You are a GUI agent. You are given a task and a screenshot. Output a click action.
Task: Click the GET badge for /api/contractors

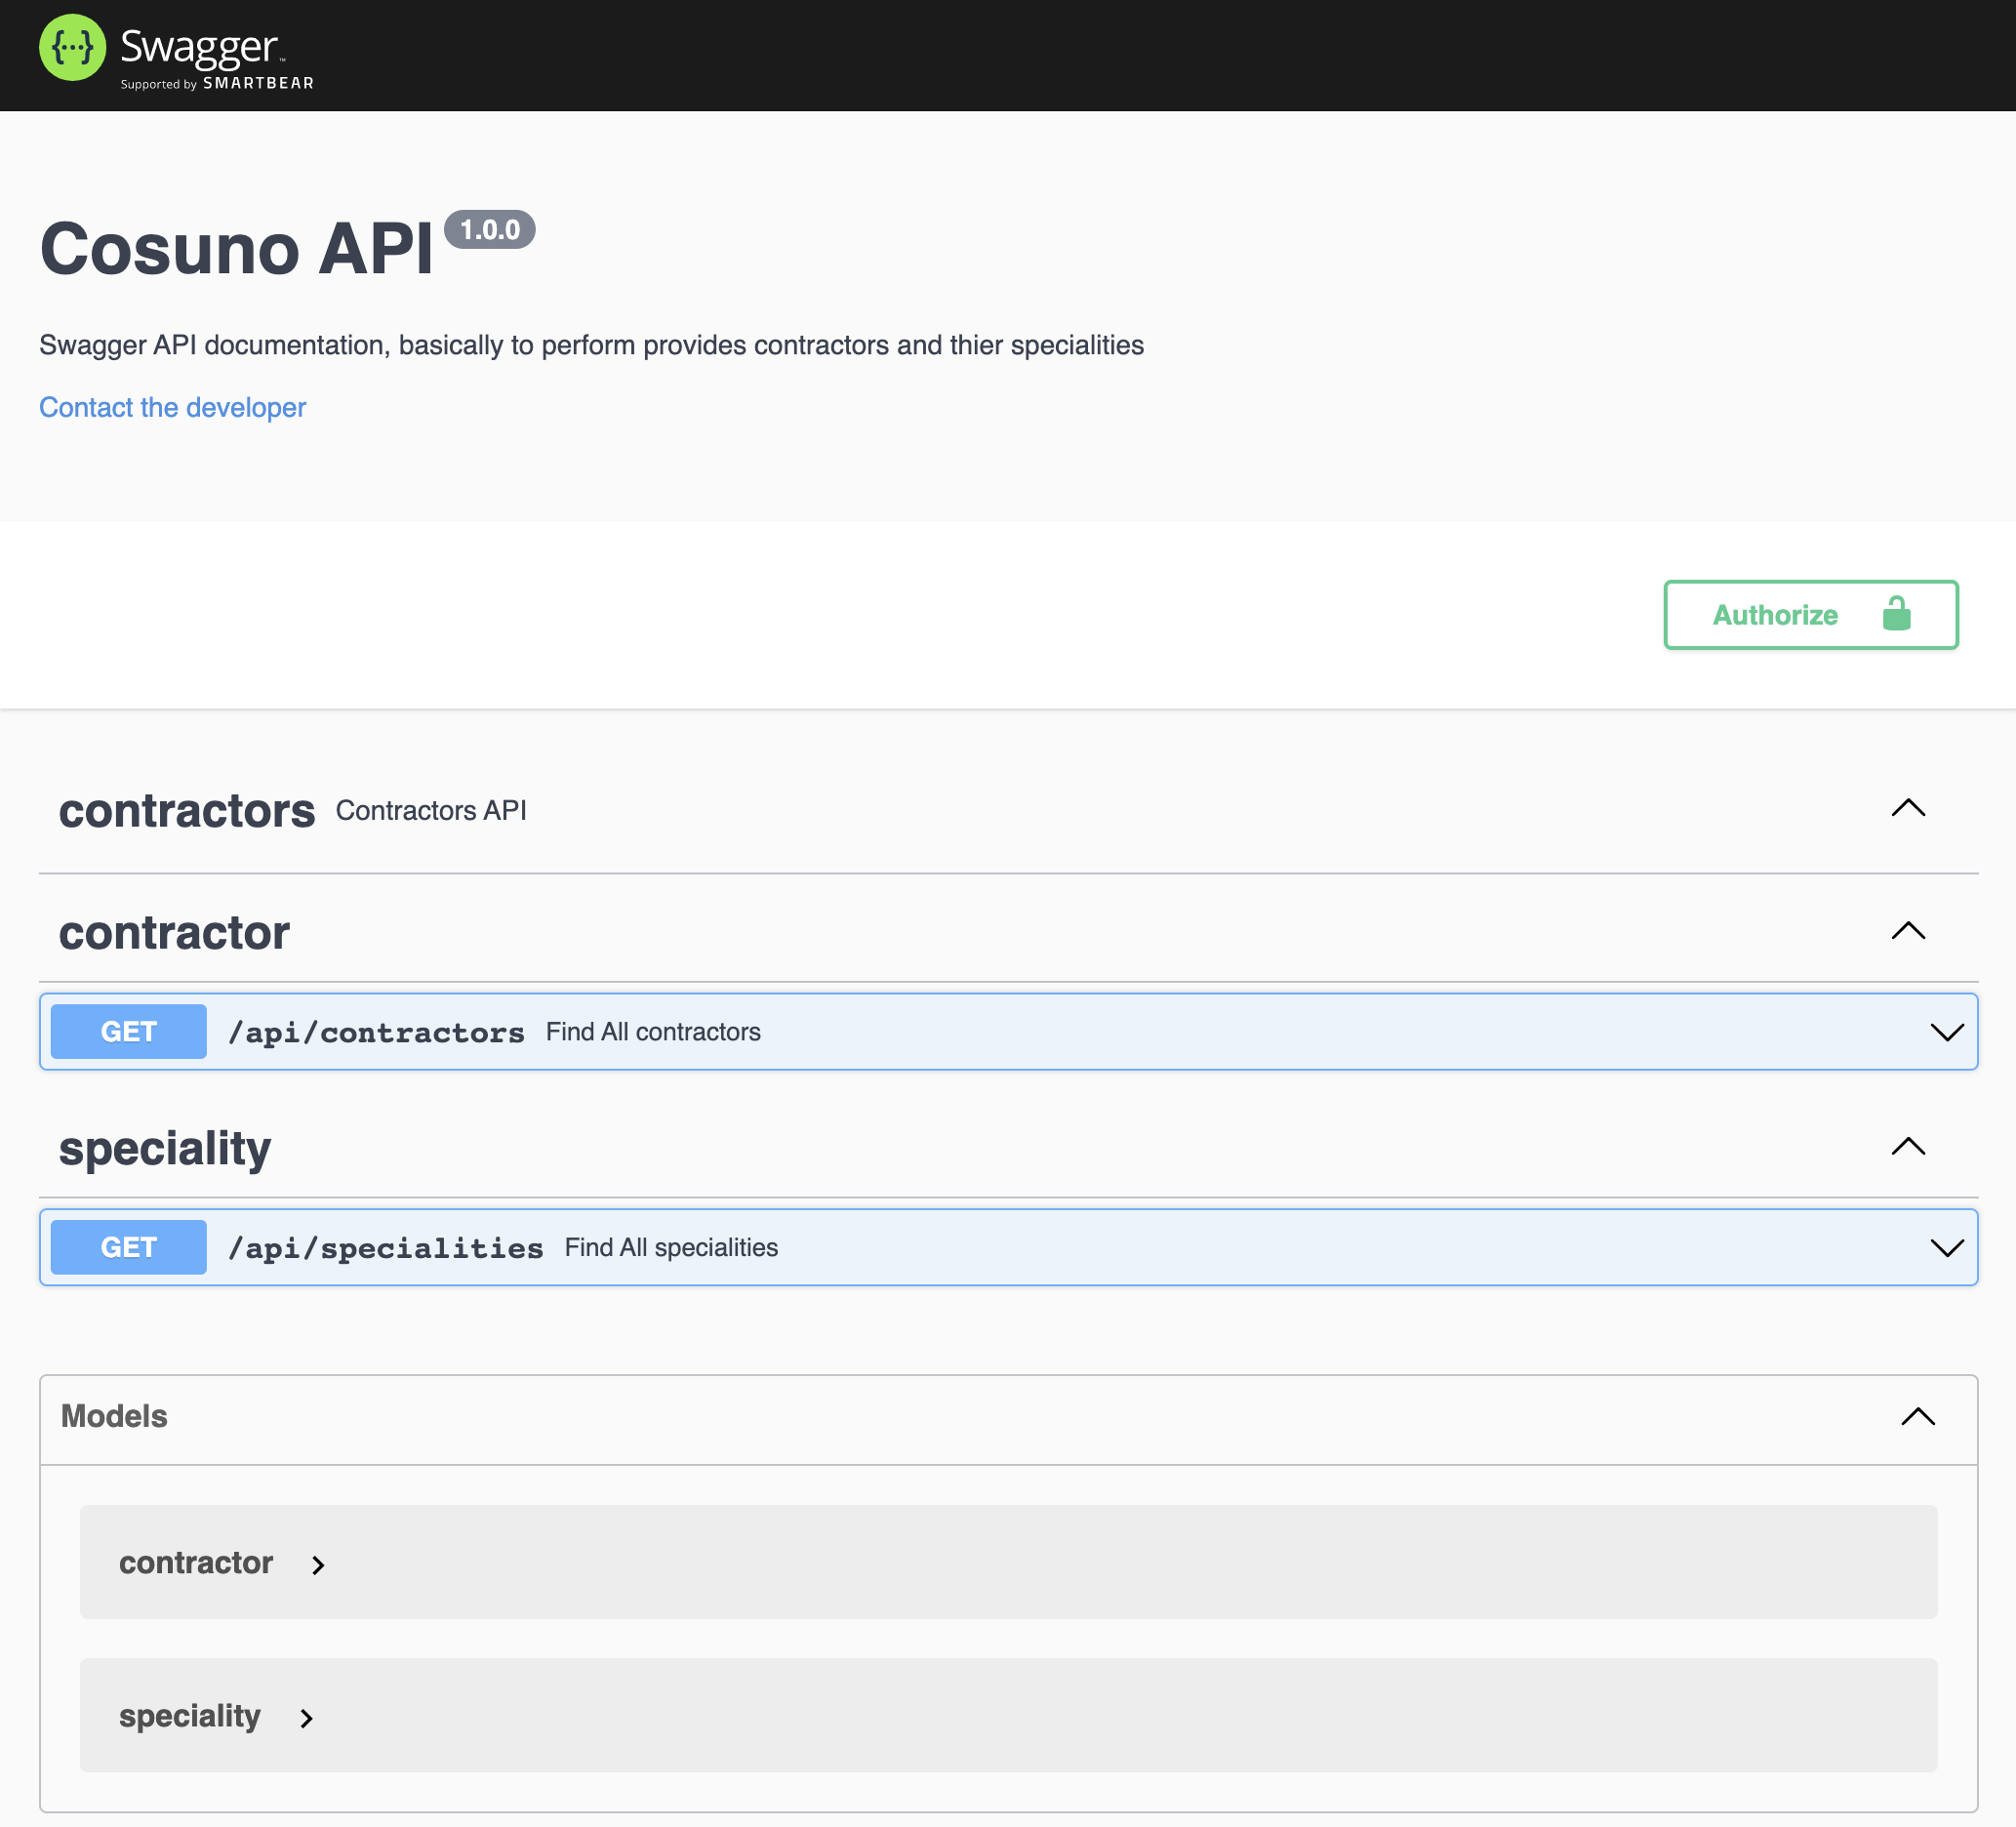pos(128,1031)
